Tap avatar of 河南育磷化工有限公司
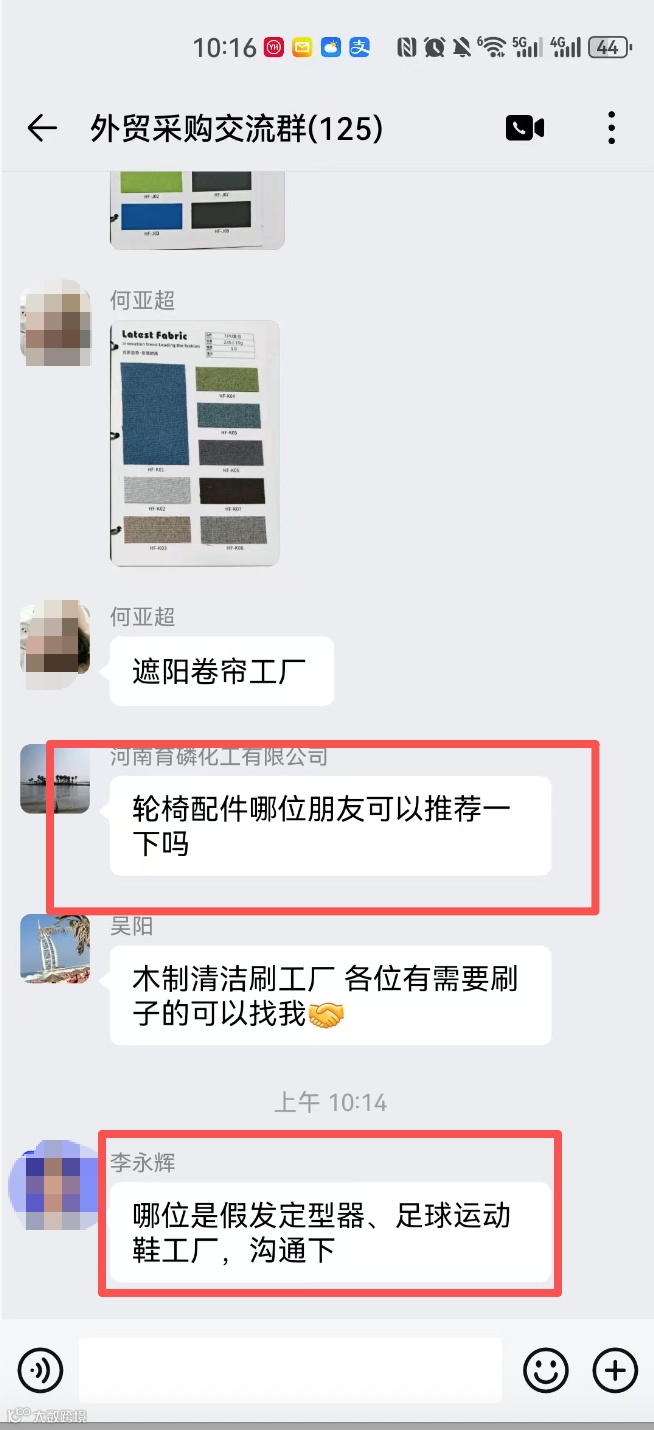 pos(55,779)
